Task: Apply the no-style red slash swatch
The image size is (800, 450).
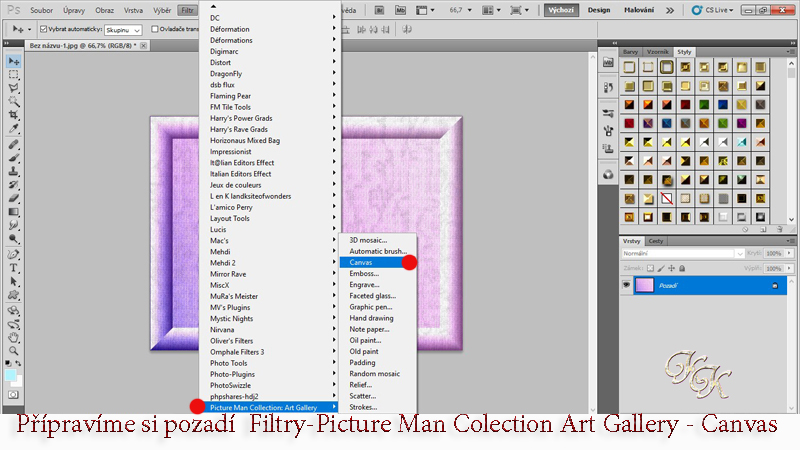Action: pyautogui.click(x=666, y=198)
